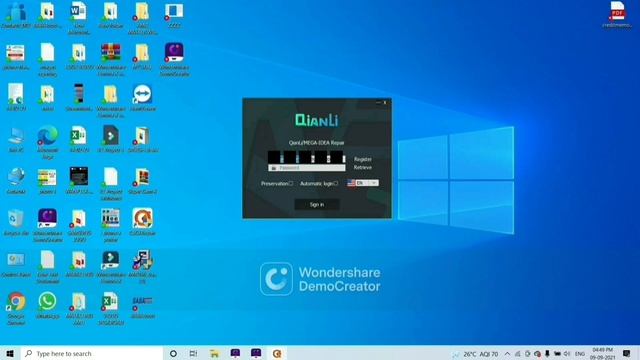
Task: Open the Windows Start menu
Action: (x=10, y=353)
